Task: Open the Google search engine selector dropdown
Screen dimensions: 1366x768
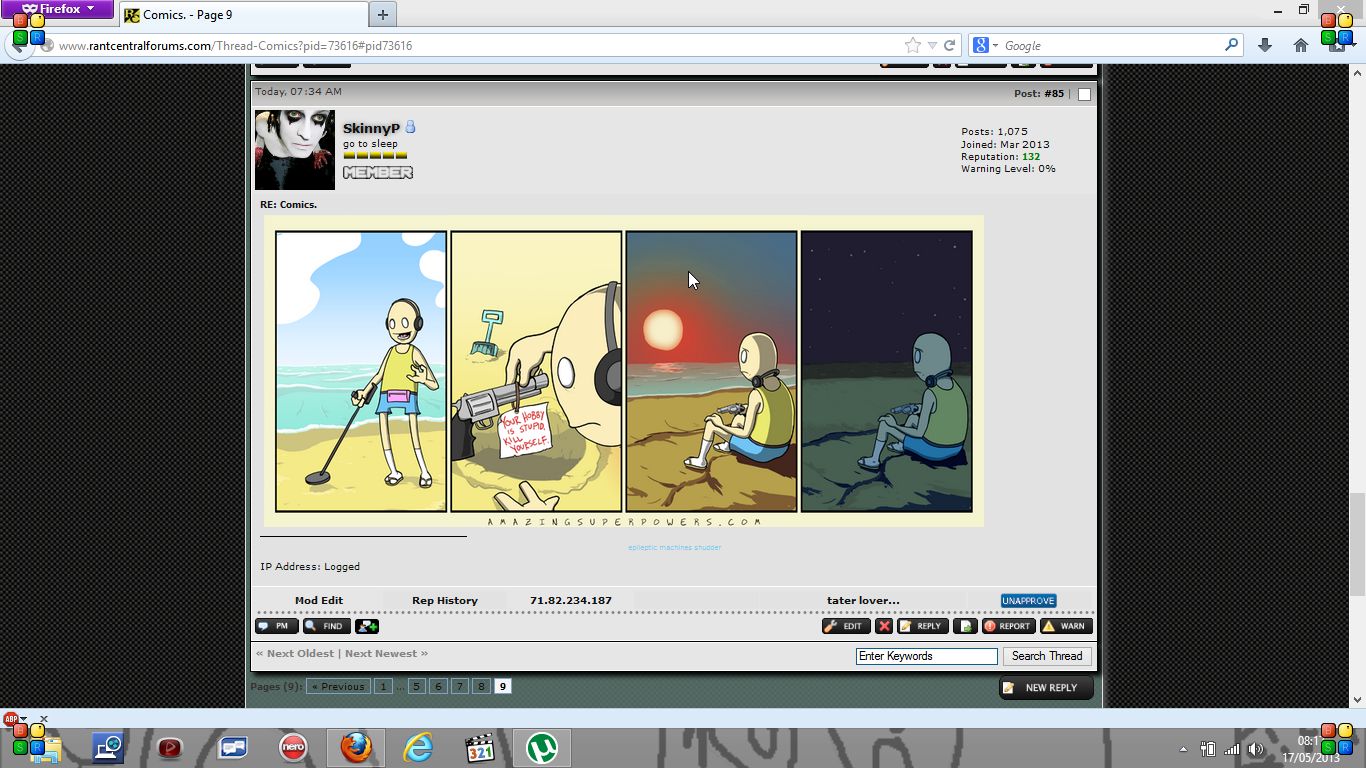Action: [x=986, y=45]
